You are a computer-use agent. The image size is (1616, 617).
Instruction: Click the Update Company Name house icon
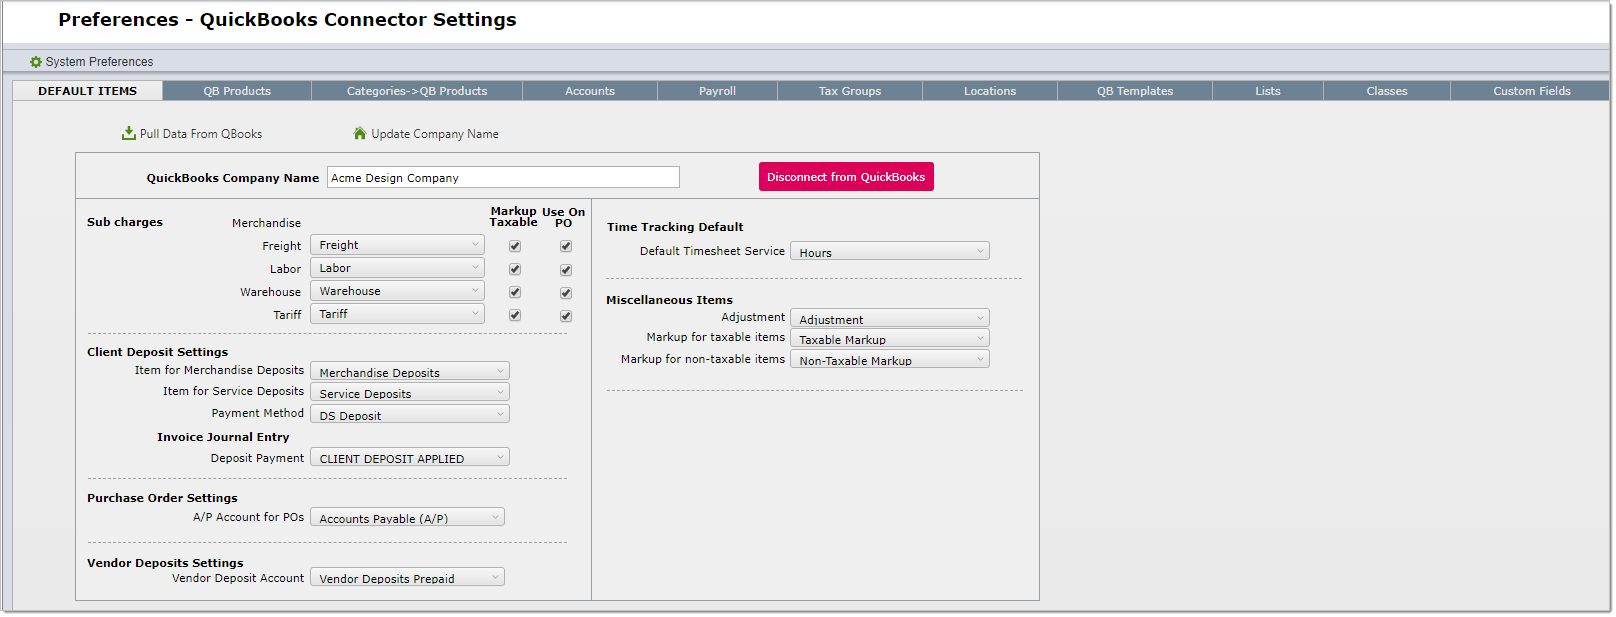click(360, 133)
